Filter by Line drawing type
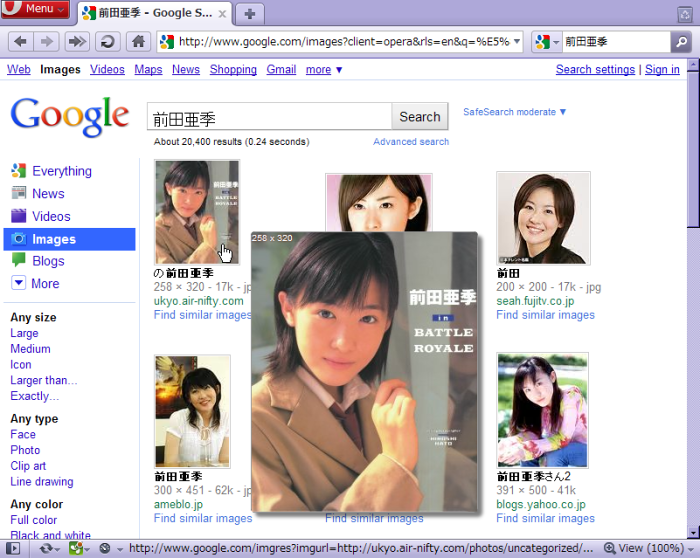Screen dimensions: 700x558 pos(42,482)
